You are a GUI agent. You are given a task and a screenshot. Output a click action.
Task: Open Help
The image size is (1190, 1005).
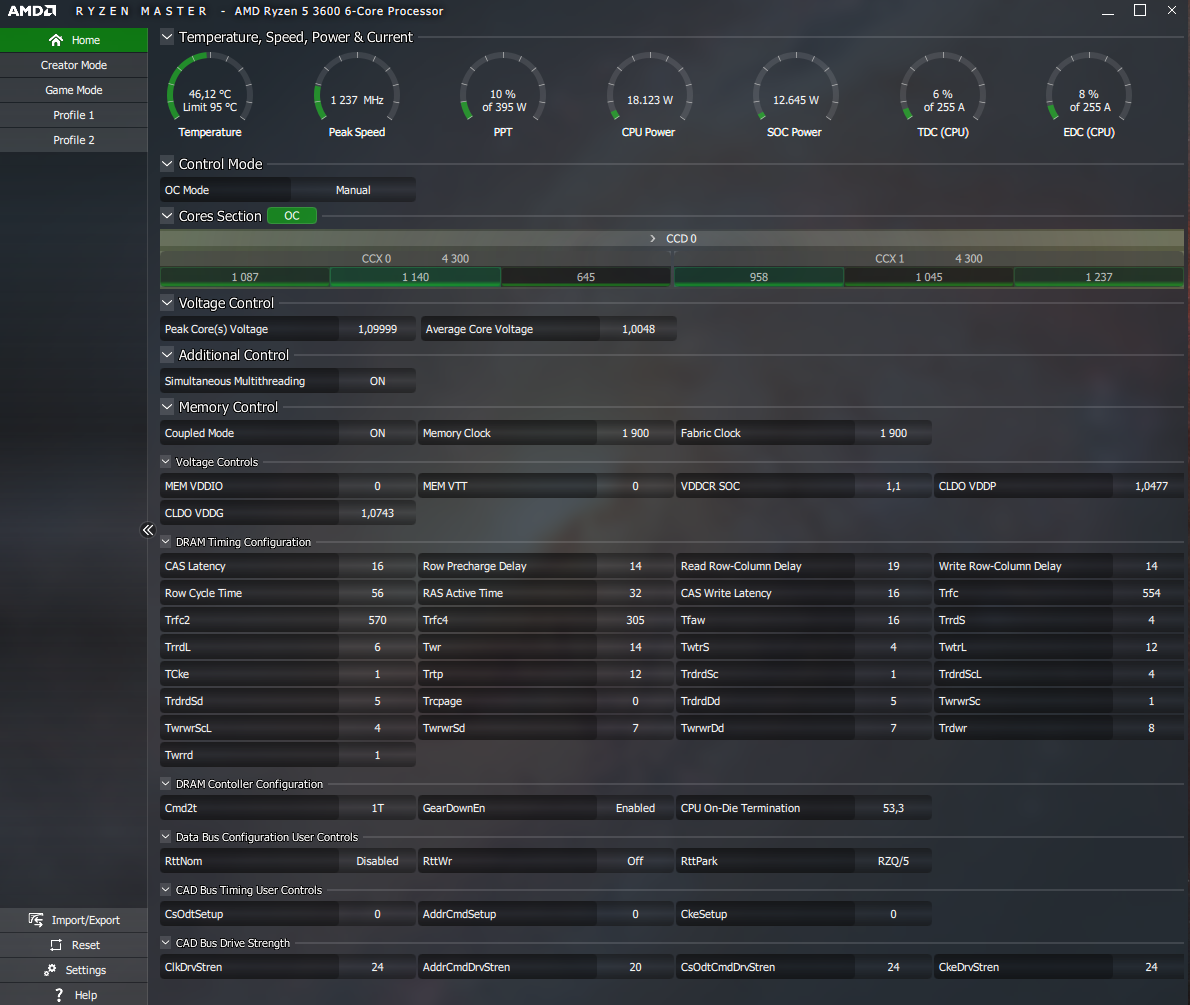[x=74, y=995]
